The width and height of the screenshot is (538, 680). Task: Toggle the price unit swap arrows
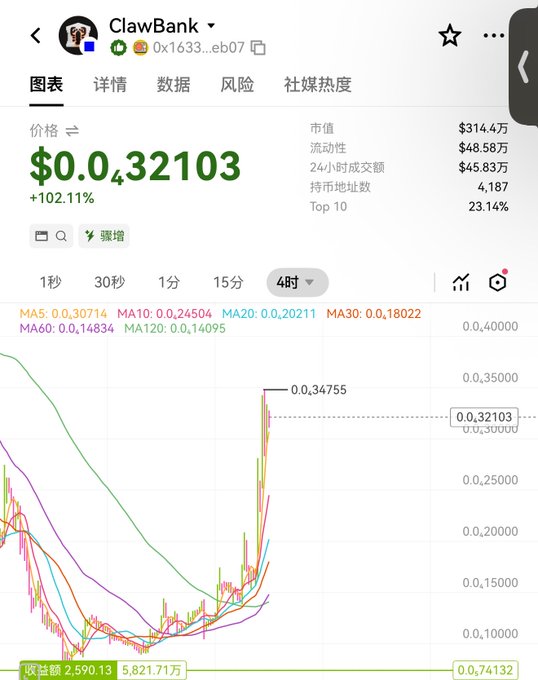point(72,131)
